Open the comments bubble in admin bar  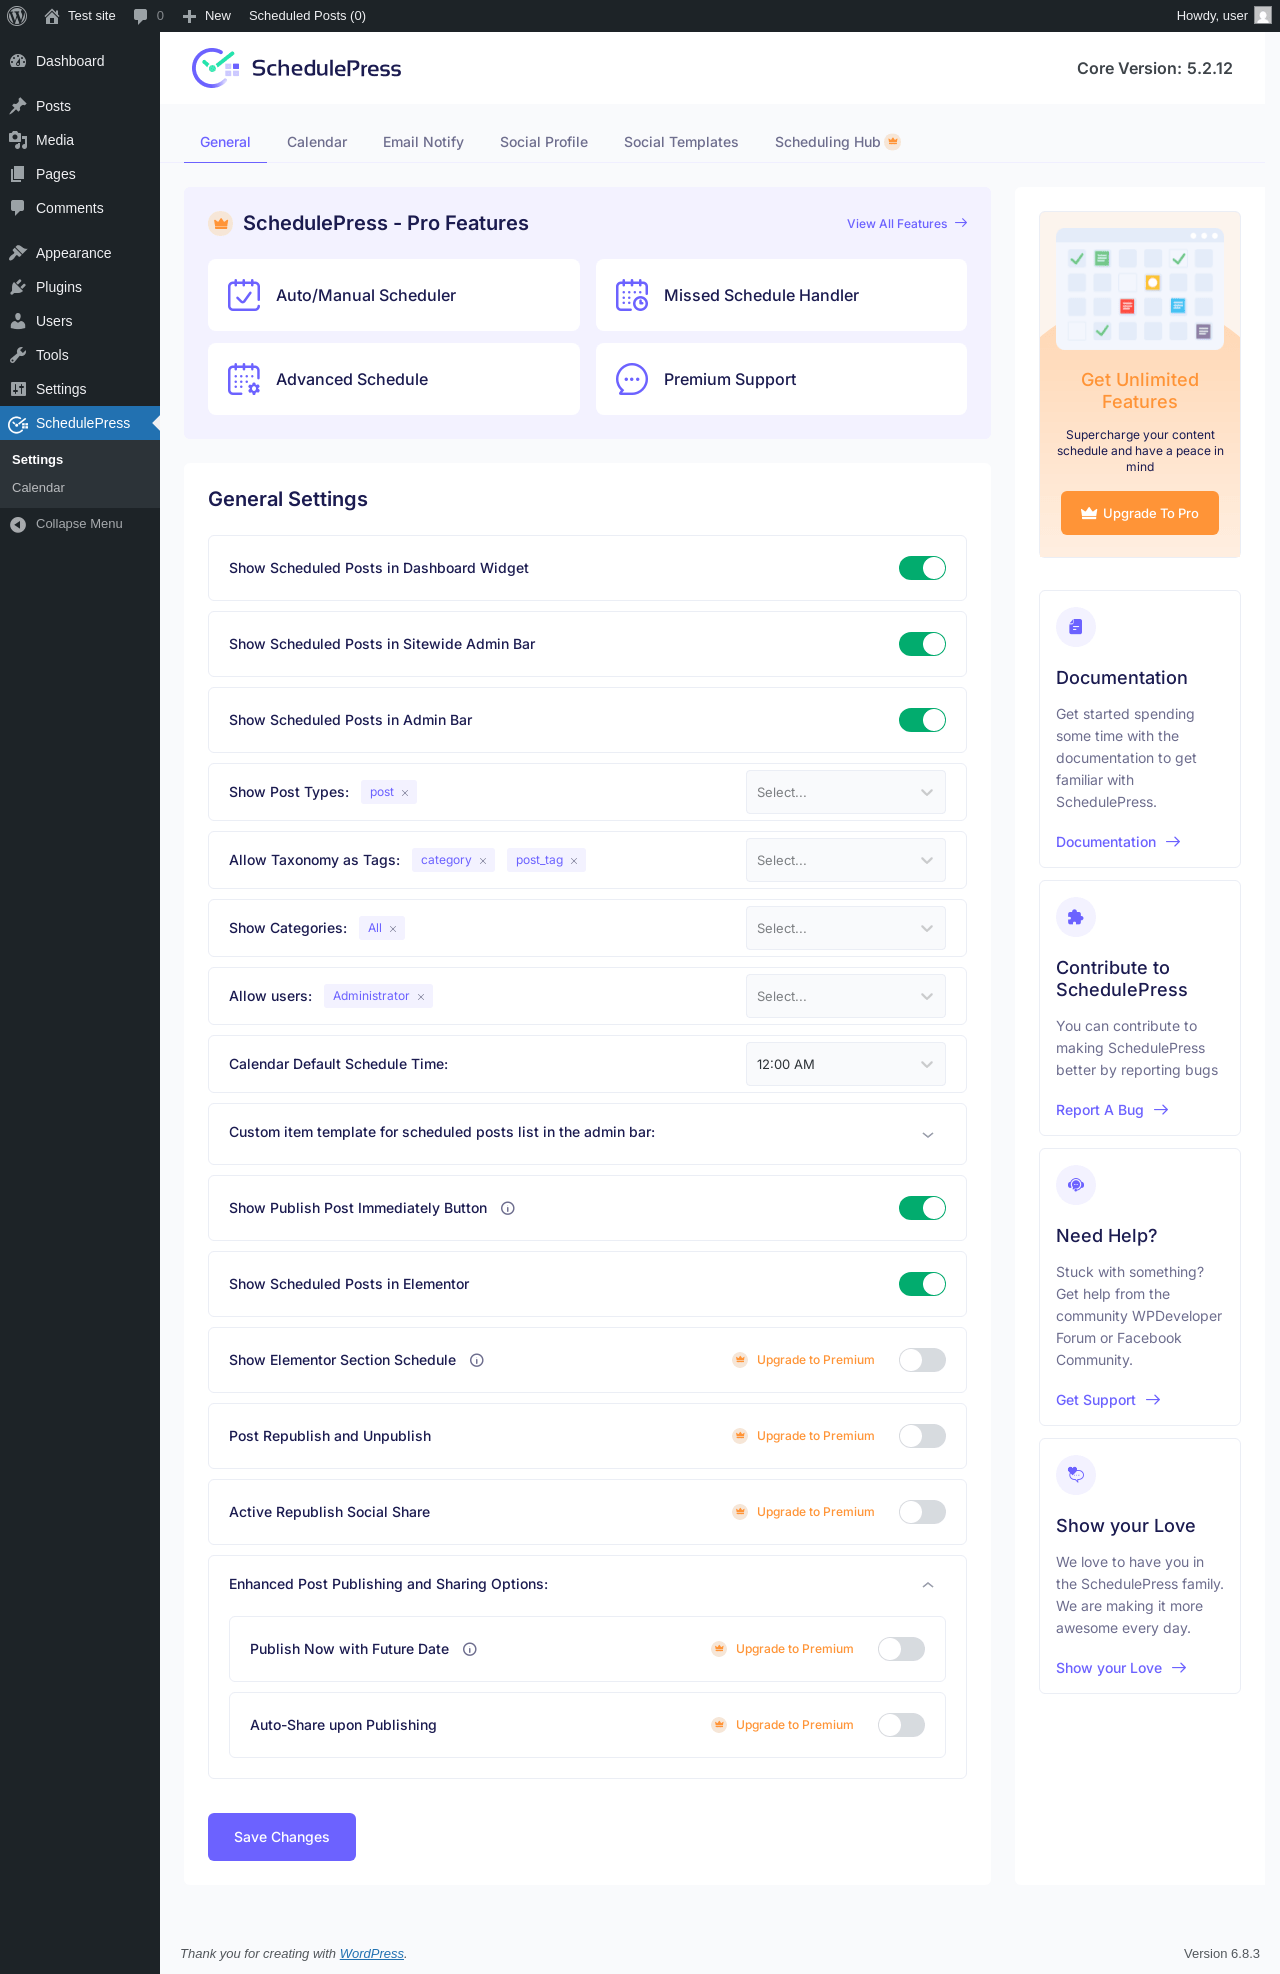[x=141, y=16]
